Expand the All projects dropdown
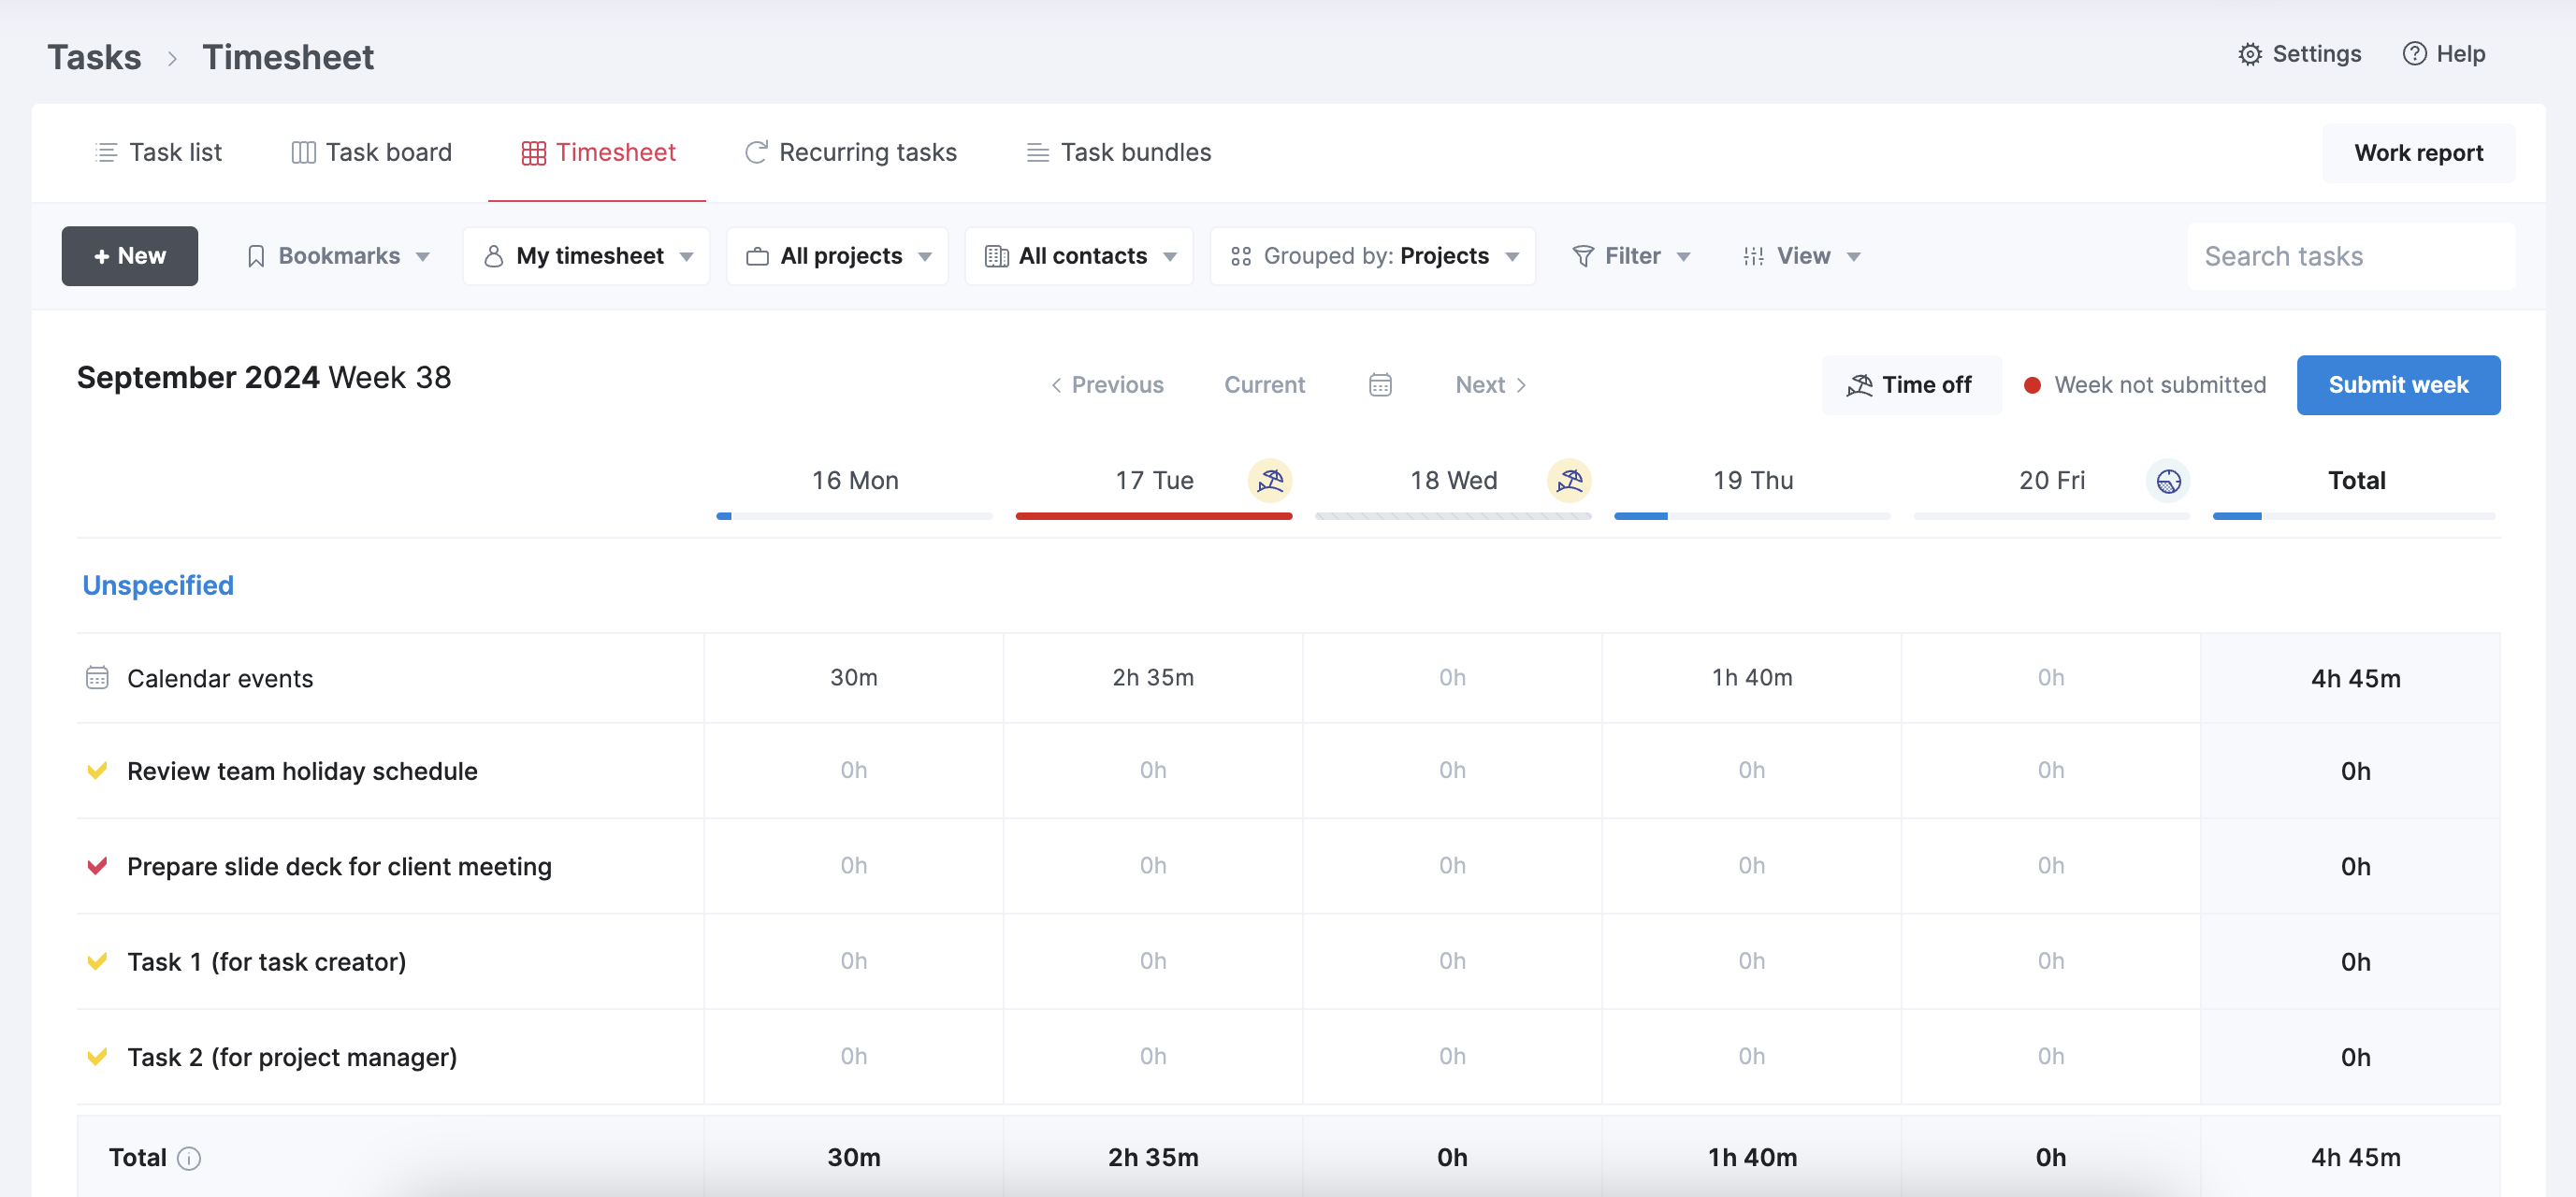 coord(838,256)
